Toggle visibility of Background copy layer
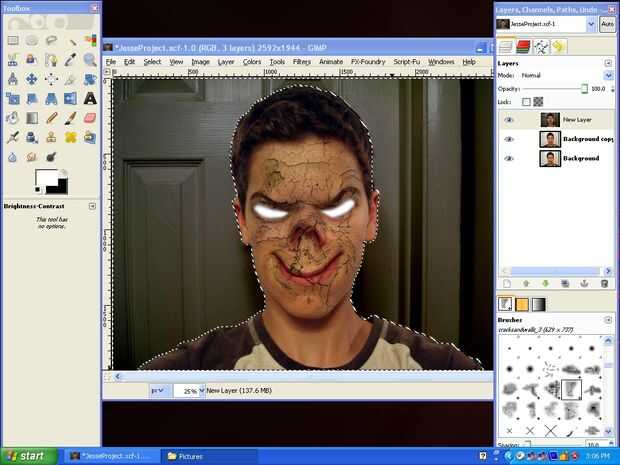The image size is (620, 465). pos(509,139)
